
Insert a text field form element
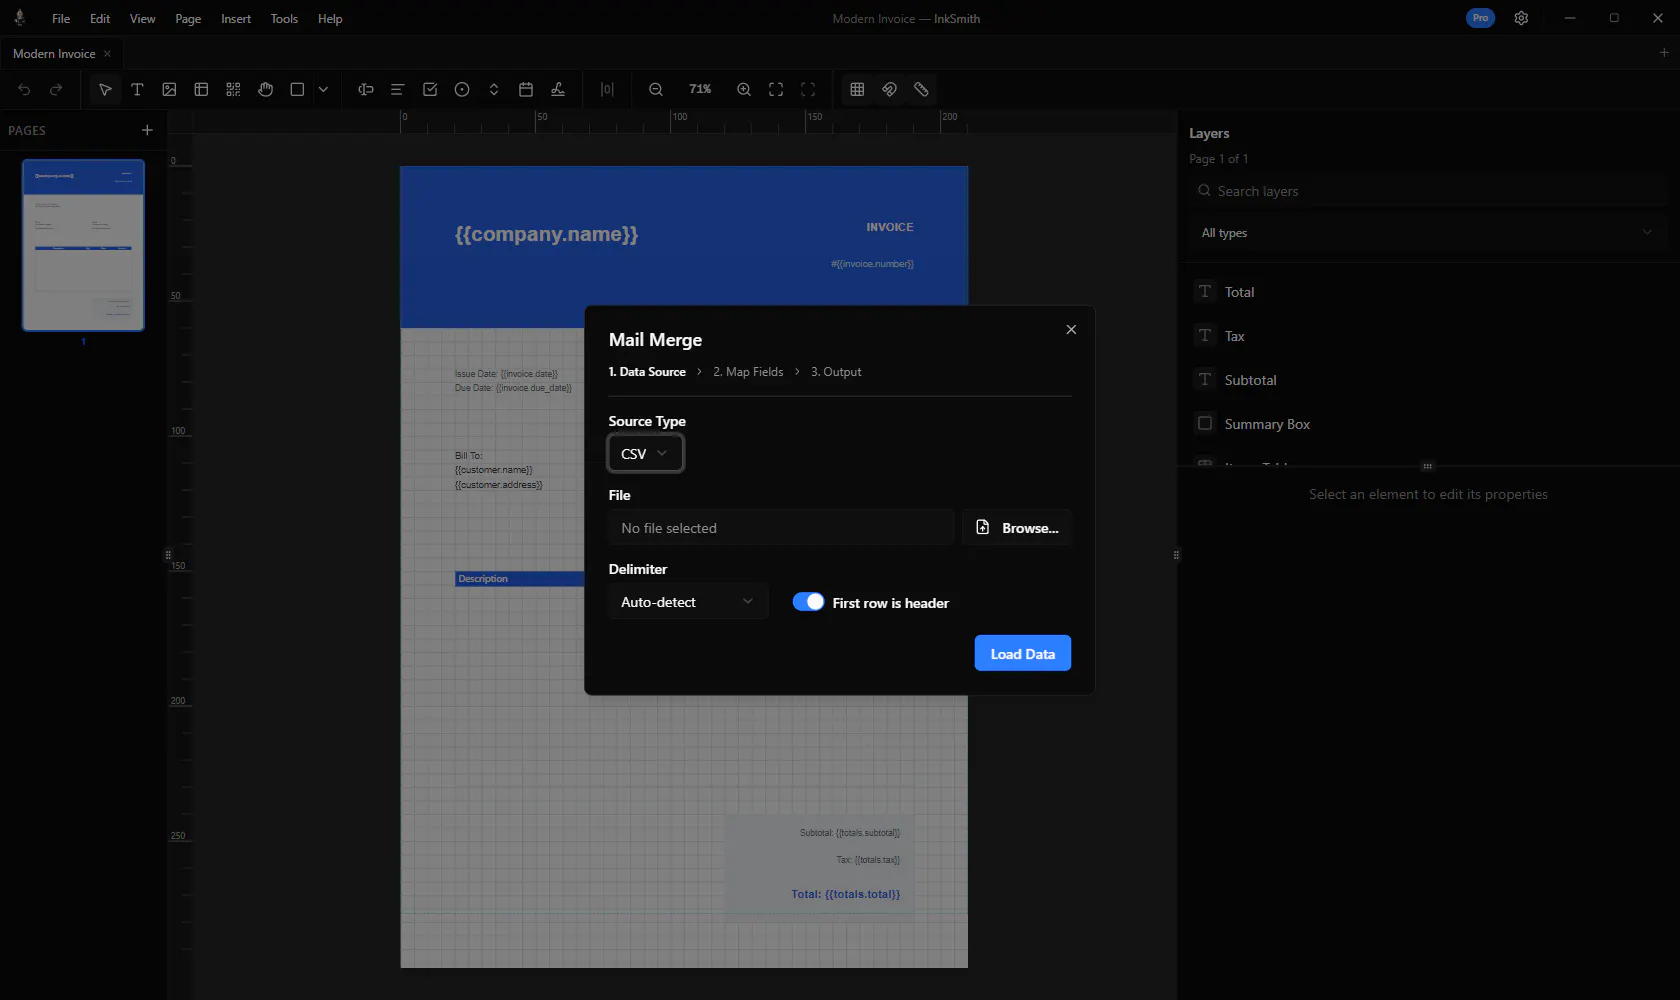366,90
